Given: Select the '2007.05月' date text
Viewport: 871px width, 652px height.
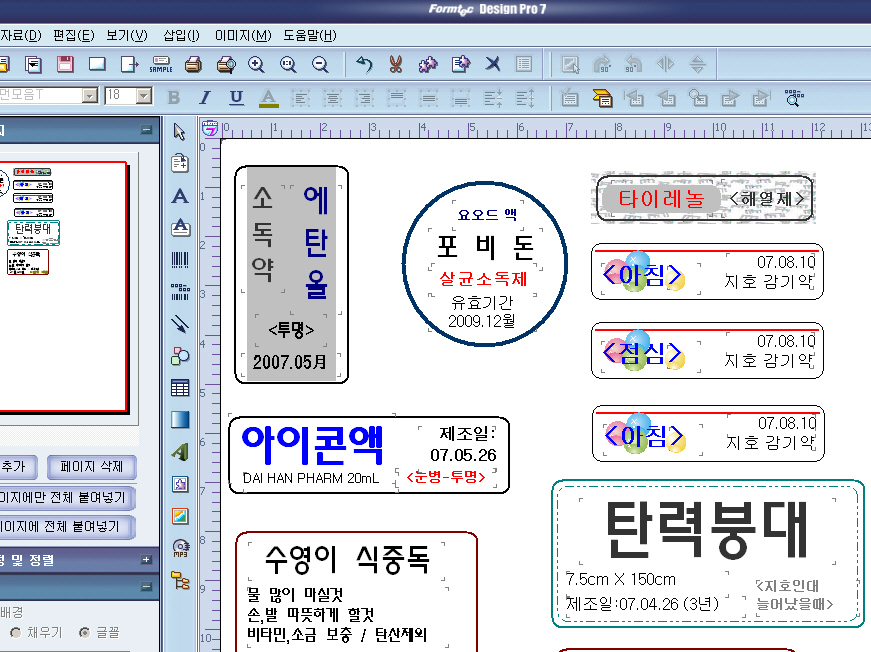Looking at the screenshot, I should pyautogui.click(x=289, y=362).
